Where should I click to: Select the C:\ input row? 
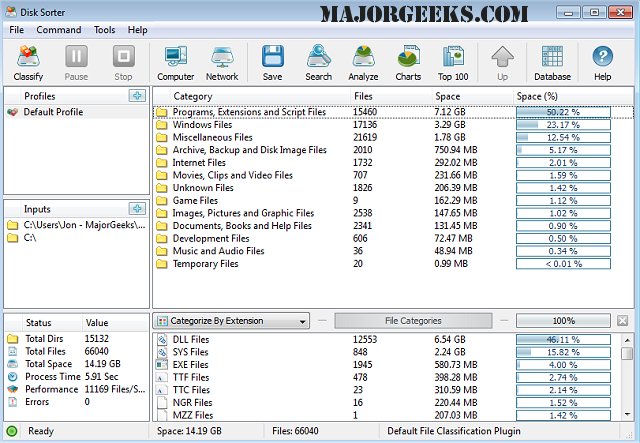coord(77,238)
